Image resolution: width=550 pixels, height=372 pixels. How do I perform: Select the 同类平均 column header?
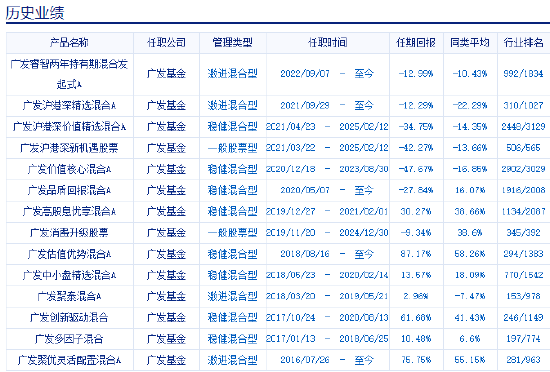tap(470, 43)
